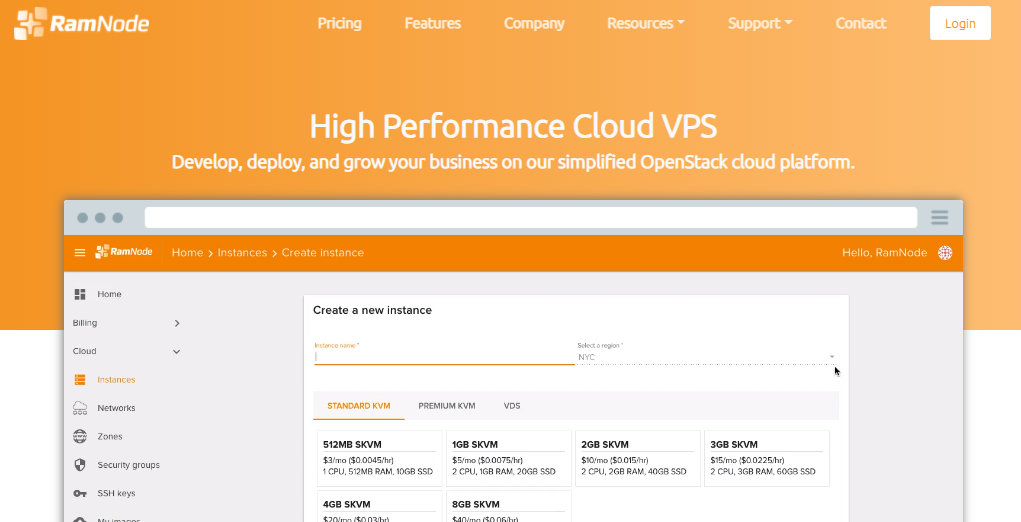This screenshot has height=522, width=1021.
Task: Click the Security groups shield icon
Action: point(80,465)
